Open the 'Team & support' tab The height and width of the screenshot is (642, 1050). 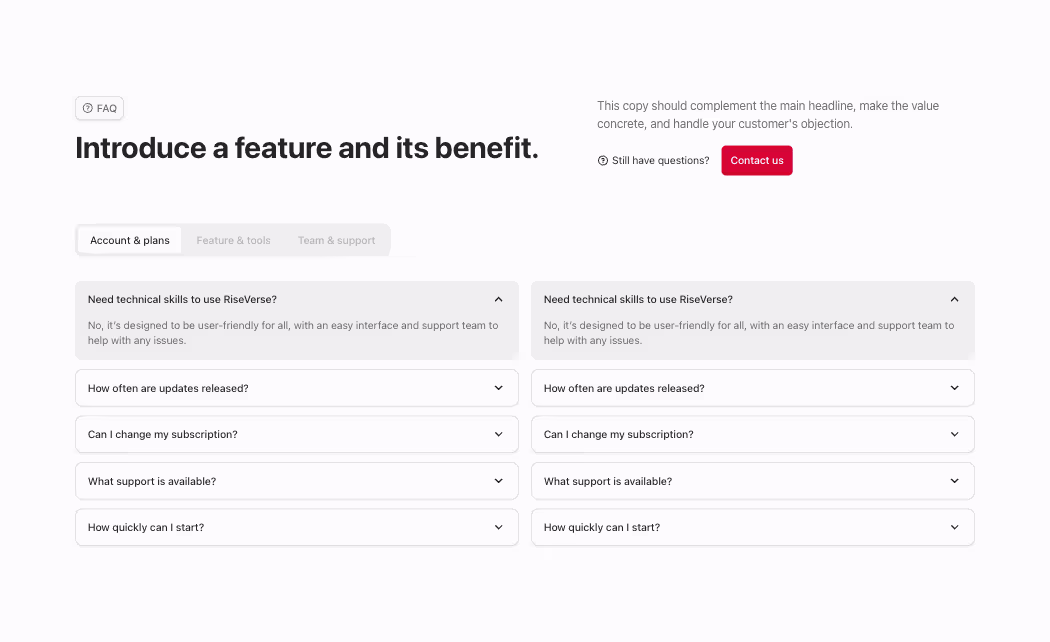336,240
